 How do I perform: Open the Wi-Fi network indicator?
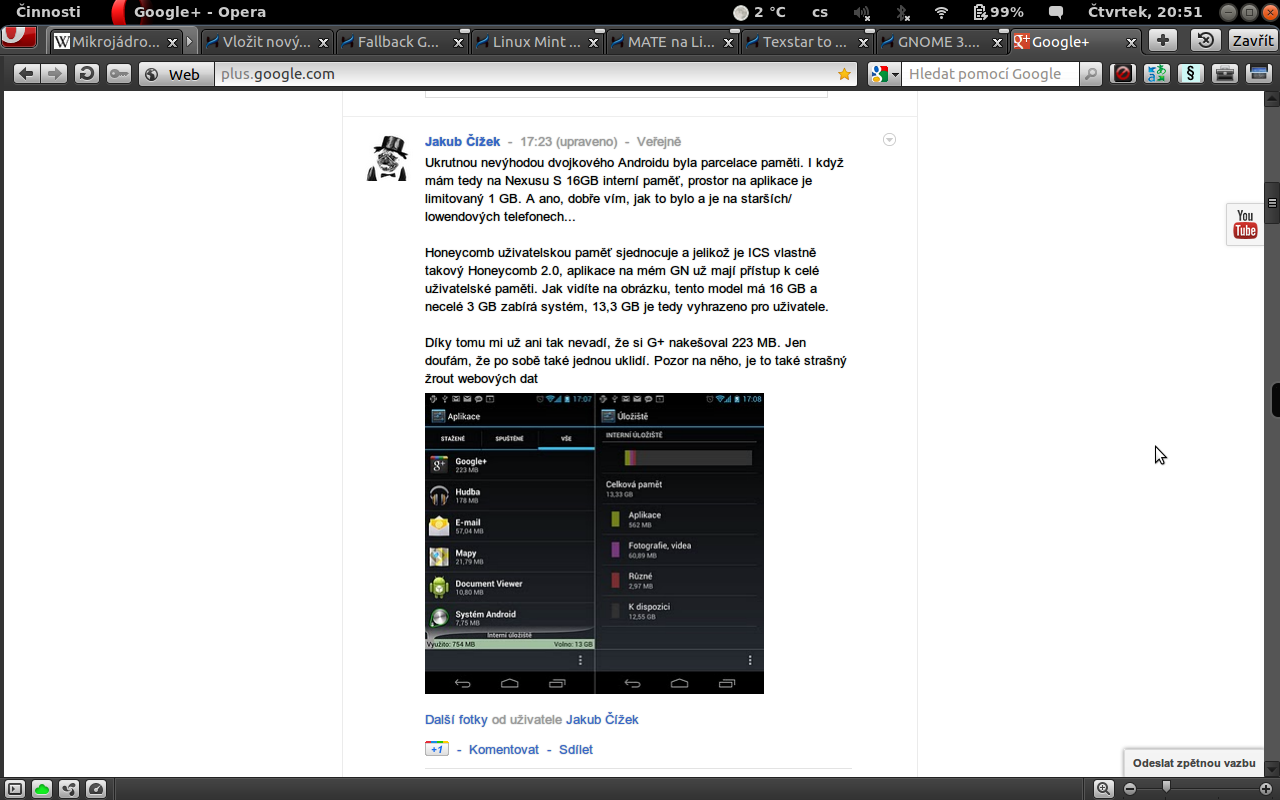(x=941, y=12)
